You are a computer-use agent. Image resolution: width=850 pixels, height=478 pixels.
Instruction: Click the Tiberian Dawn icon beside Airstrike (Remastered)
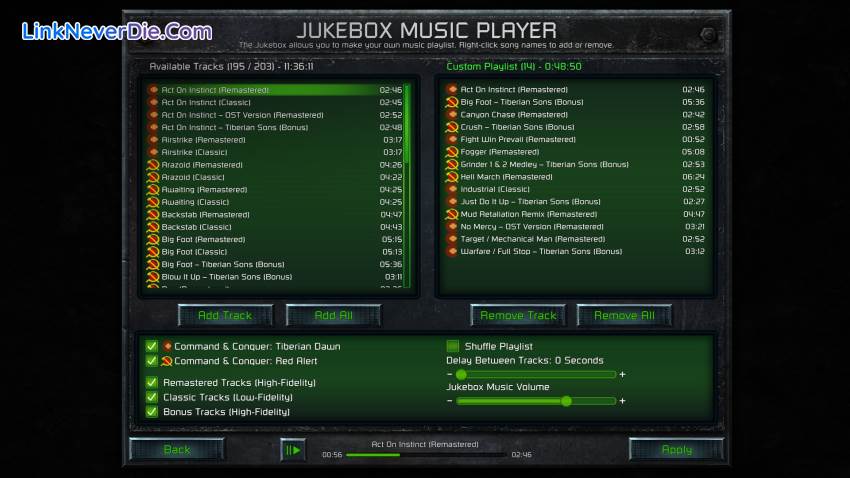[153, 140]
